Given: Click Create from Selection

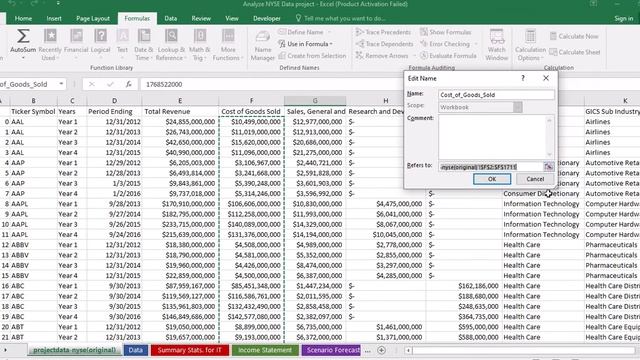Looking at the screenshot, I should coord(312,56).
